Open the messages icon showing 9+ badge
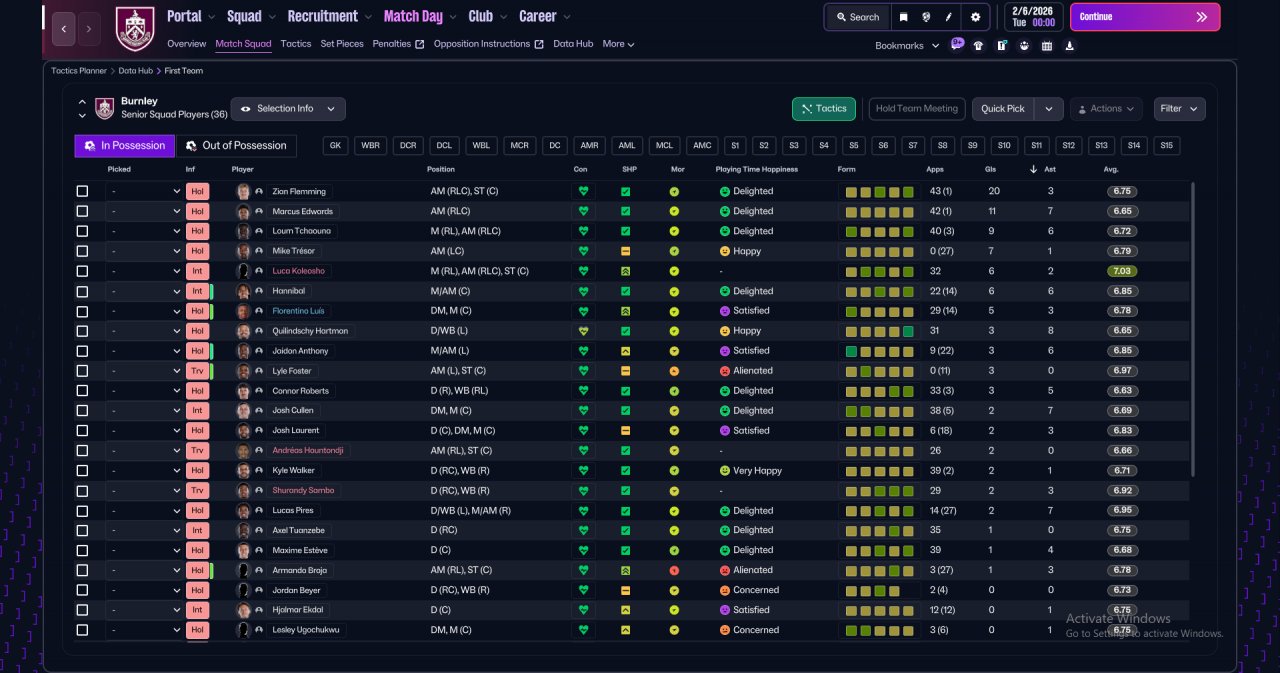Viewport: 1280px width, 673px height. pos(957,45)
